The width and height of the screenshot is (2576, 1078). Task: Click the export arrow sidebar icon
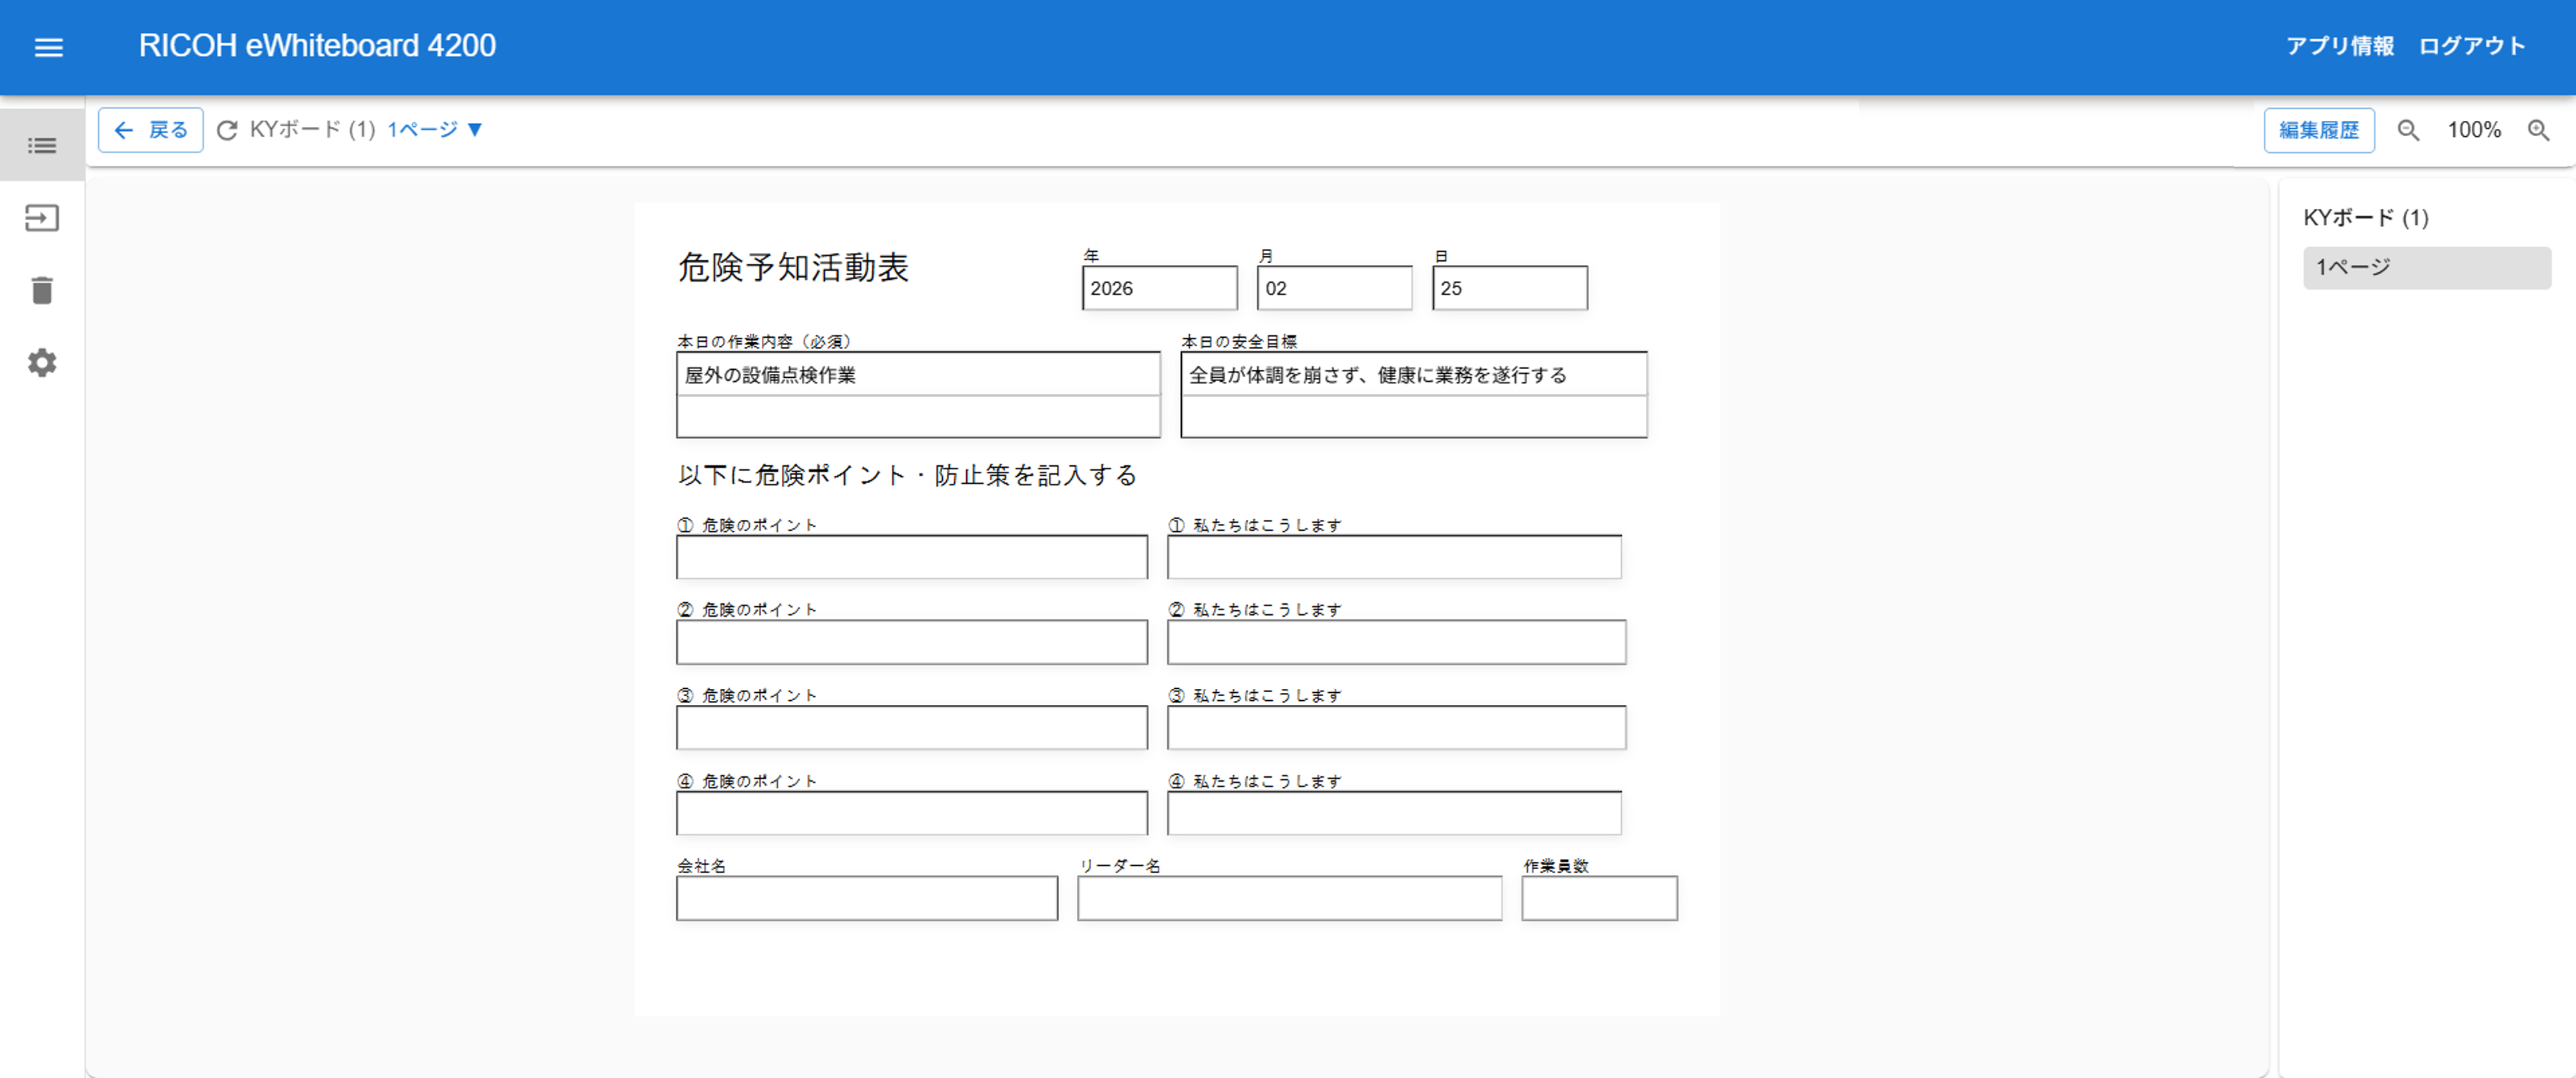(x=42, y=218)
